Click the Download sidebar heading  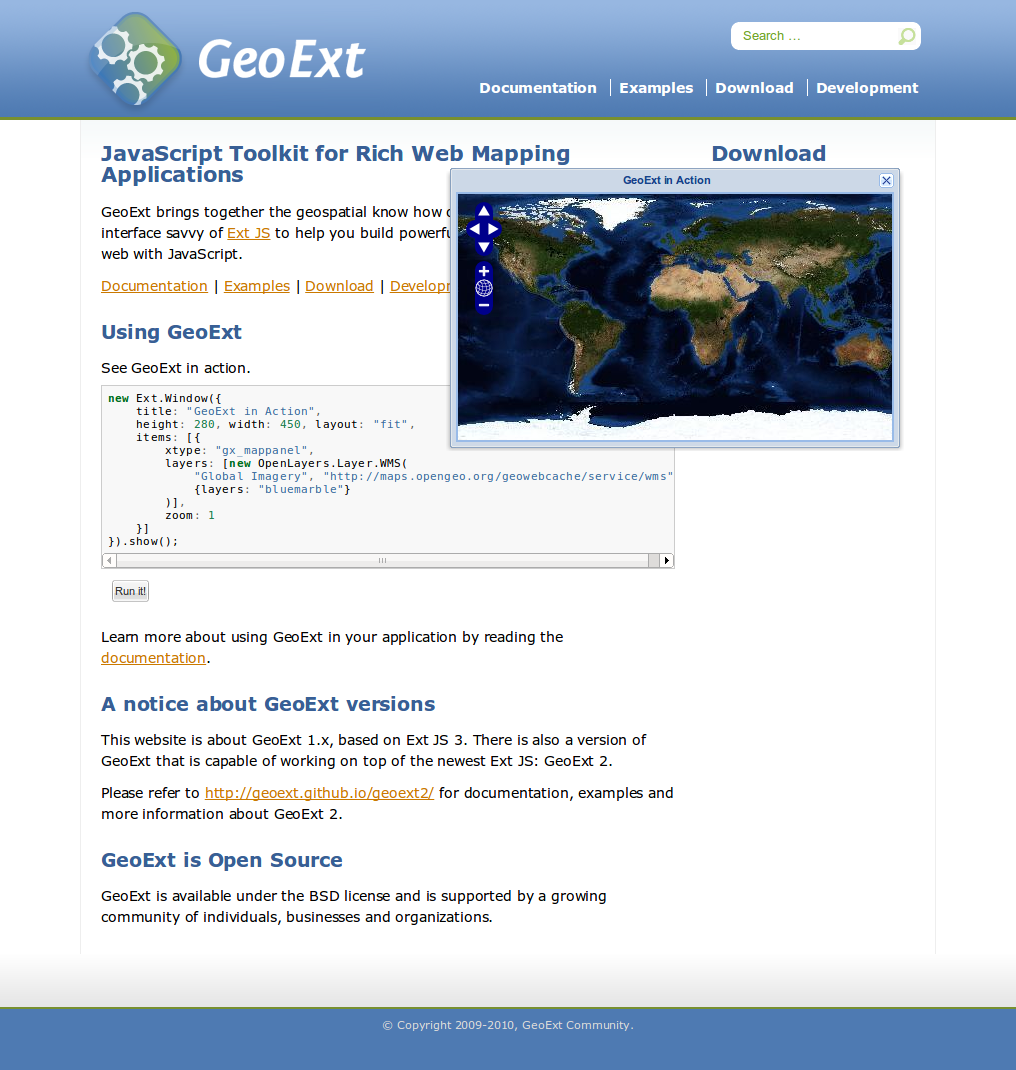click(768, 154)
